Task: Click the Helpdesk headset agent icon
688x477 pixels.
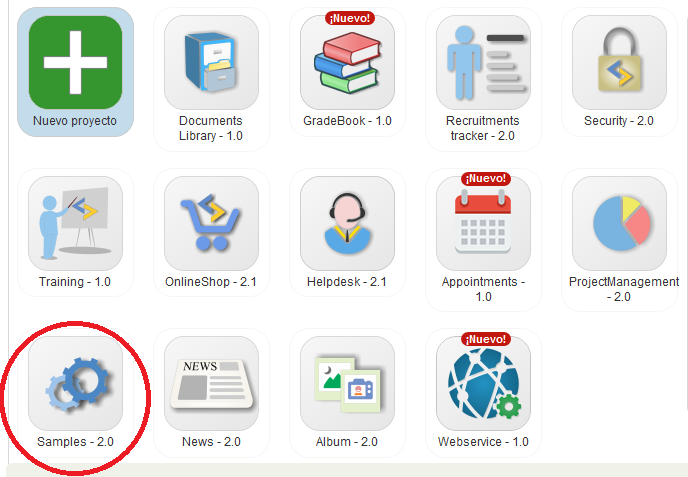Action: tap(347, 223)
